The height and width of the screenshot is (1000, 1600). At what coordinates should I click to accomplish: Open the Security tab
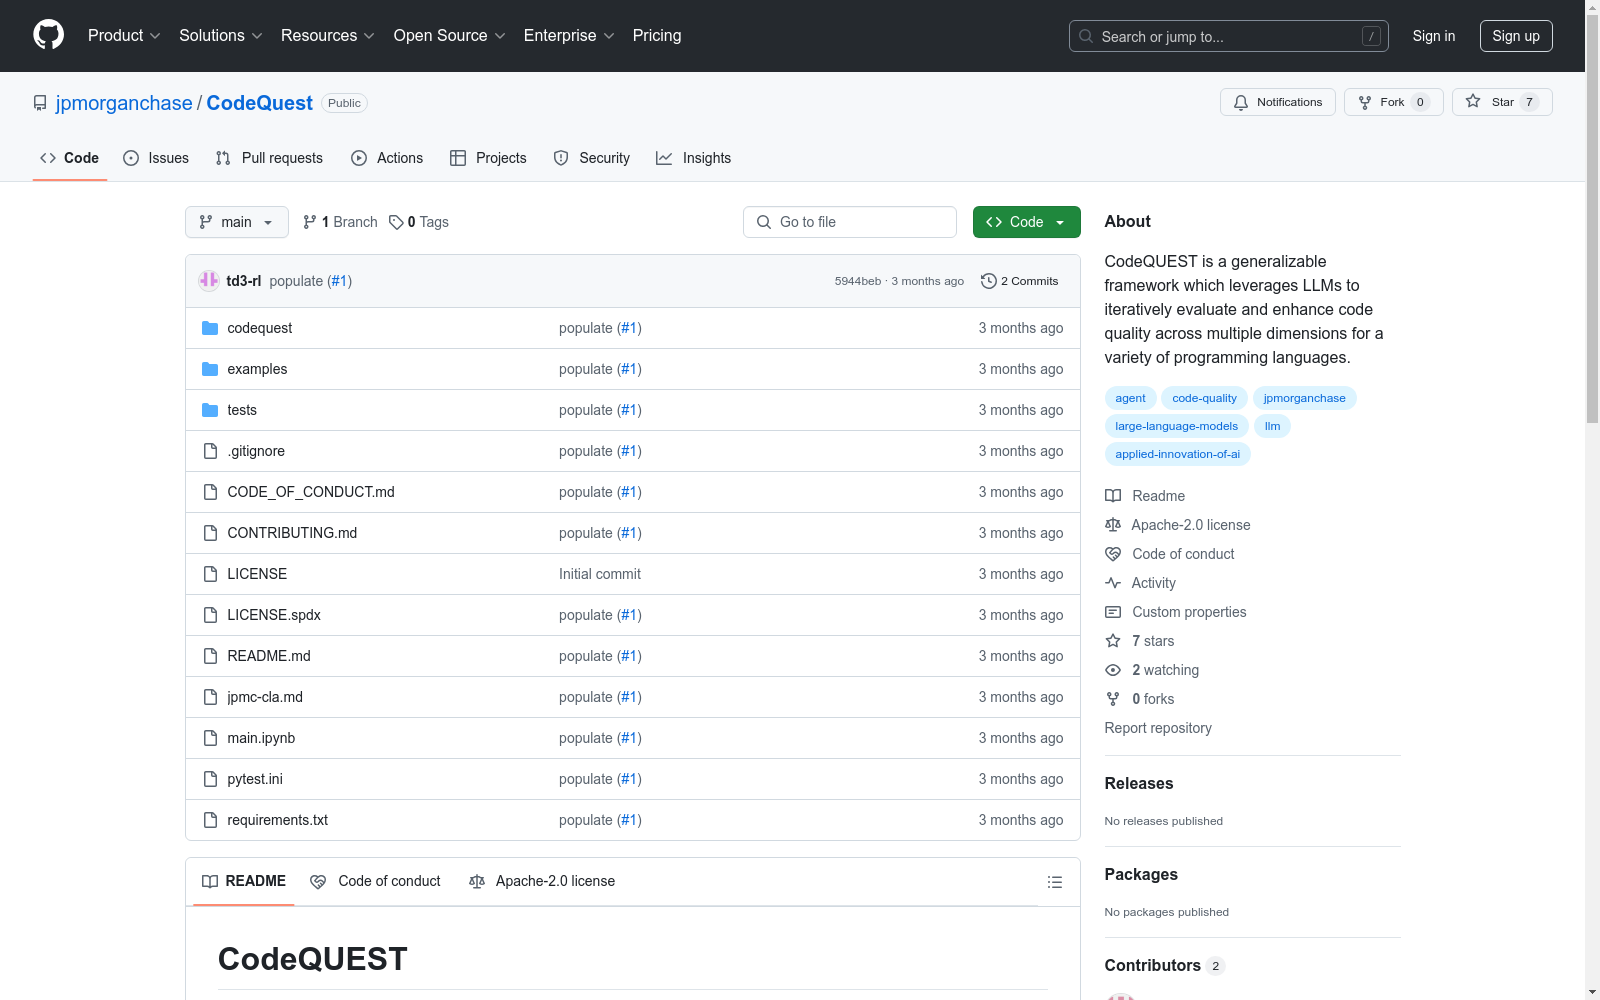click(x=592, y=158)
